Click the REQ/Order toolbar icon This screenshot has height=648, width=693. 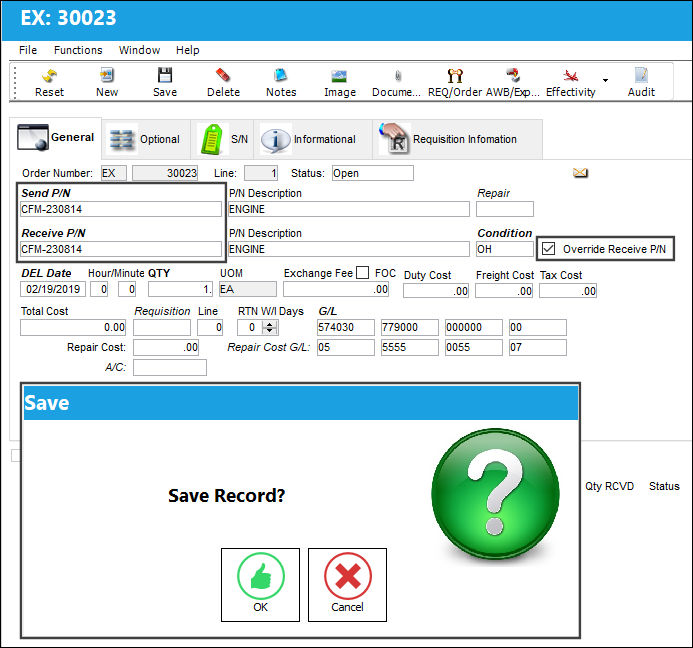(x=455, y=76)
